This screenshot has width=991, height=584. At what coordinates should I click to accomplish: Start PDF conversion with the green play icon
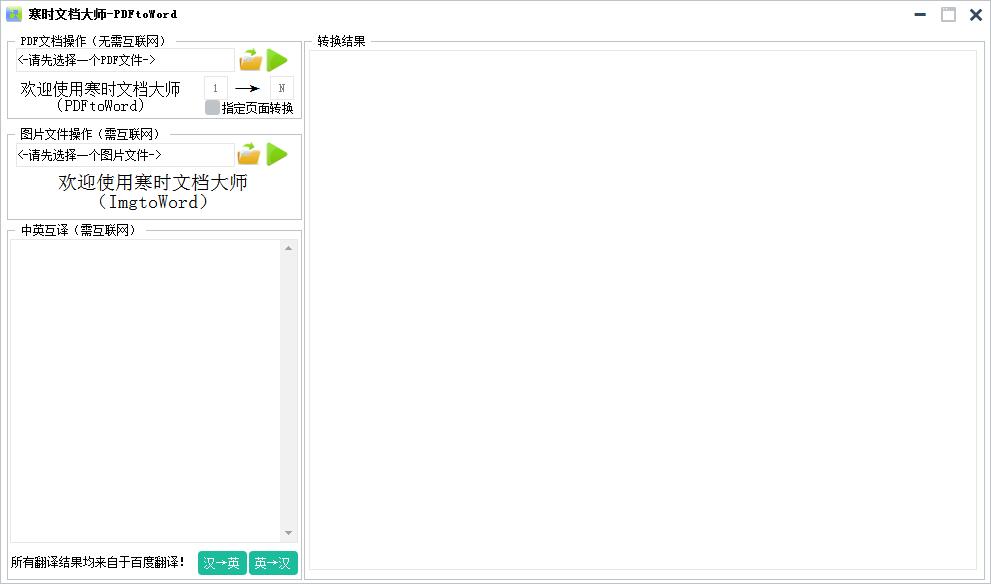[277, 60]
